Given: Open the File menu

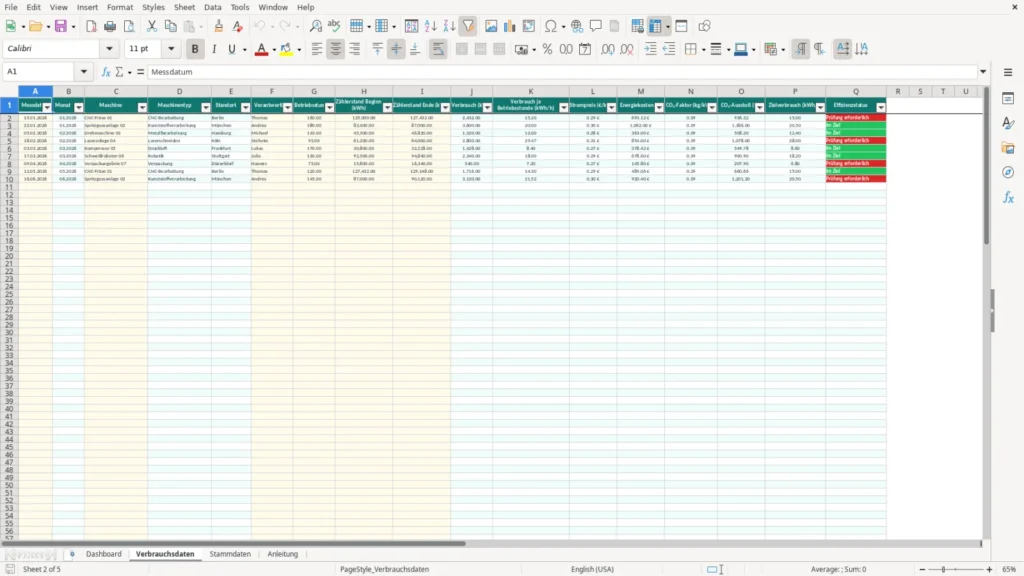Looking at the screenshot, I should click(11, 7).
